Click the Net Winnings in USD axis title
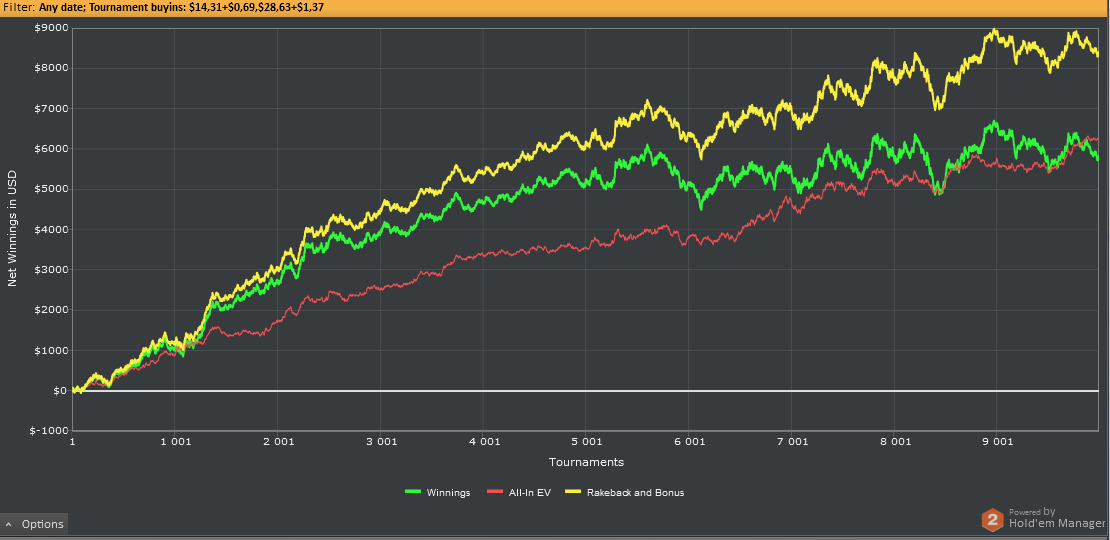The height and width of the screenshot is (540, 1110). pos(12,228)
